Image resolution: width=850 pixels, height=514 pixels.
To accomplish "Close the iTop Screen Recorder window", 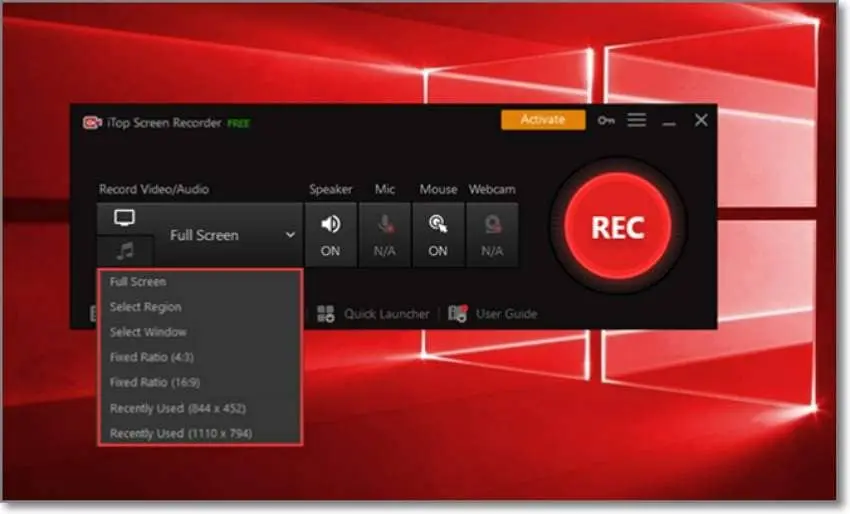I will tap(701, 120).
